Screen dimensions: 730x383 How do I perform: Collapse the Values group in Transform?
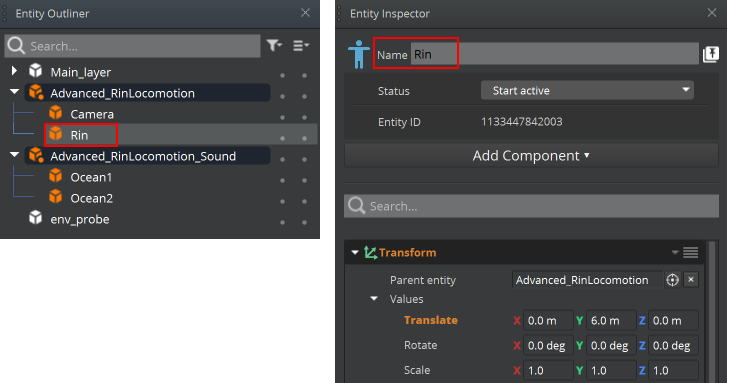click(x=374, y=299)
